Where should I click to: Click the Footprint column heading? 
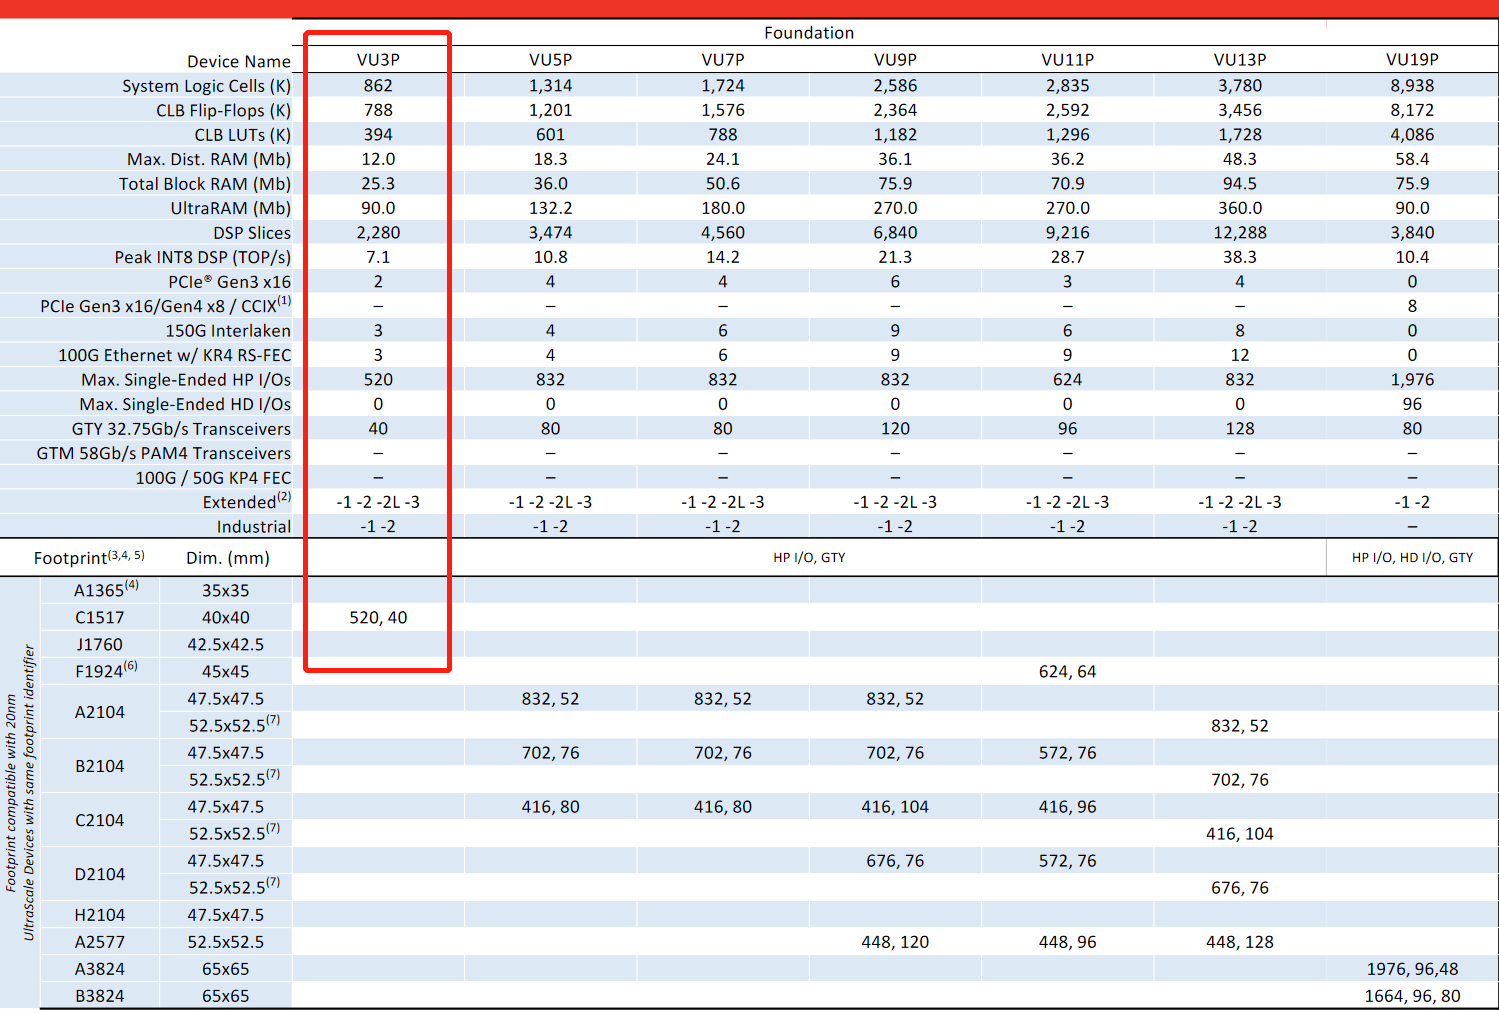point(89,557)
